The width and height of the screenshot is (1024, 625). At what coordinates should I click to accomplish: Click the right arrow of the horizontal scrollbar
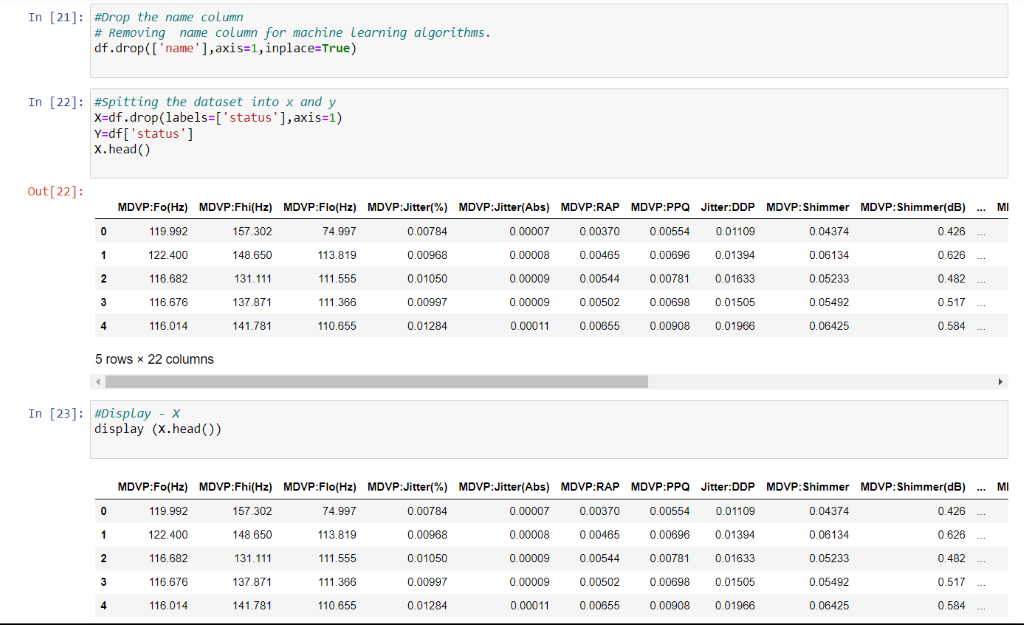[1000, 381]
